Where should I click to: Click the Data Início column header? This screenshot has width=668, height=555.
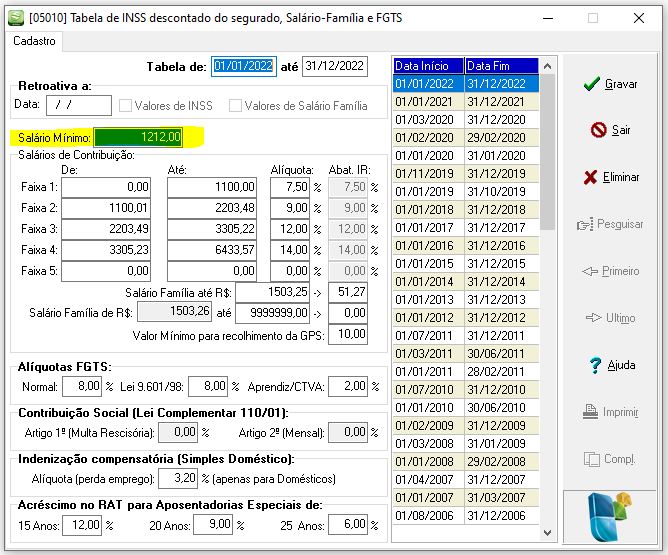point(428,66)
